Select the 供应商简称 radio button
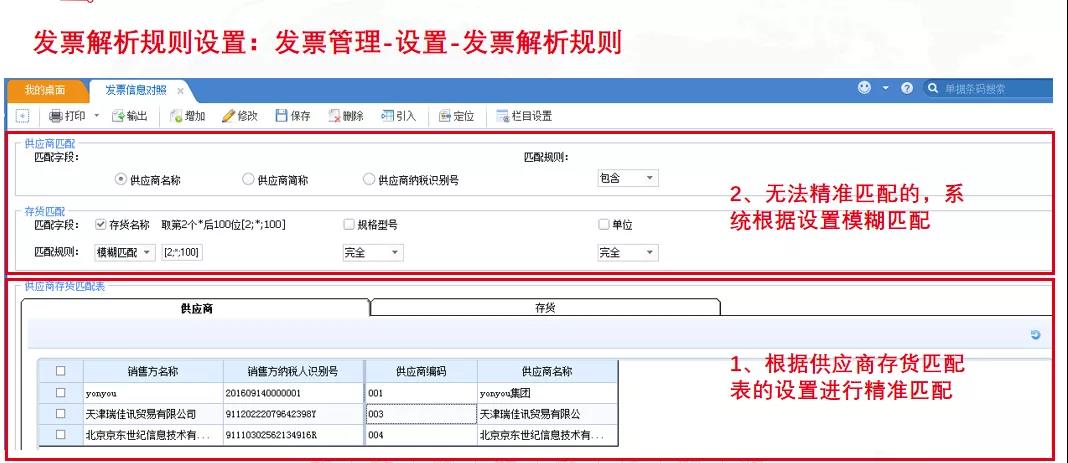Viewport: 1068px width, 463px height. (247, 179)
